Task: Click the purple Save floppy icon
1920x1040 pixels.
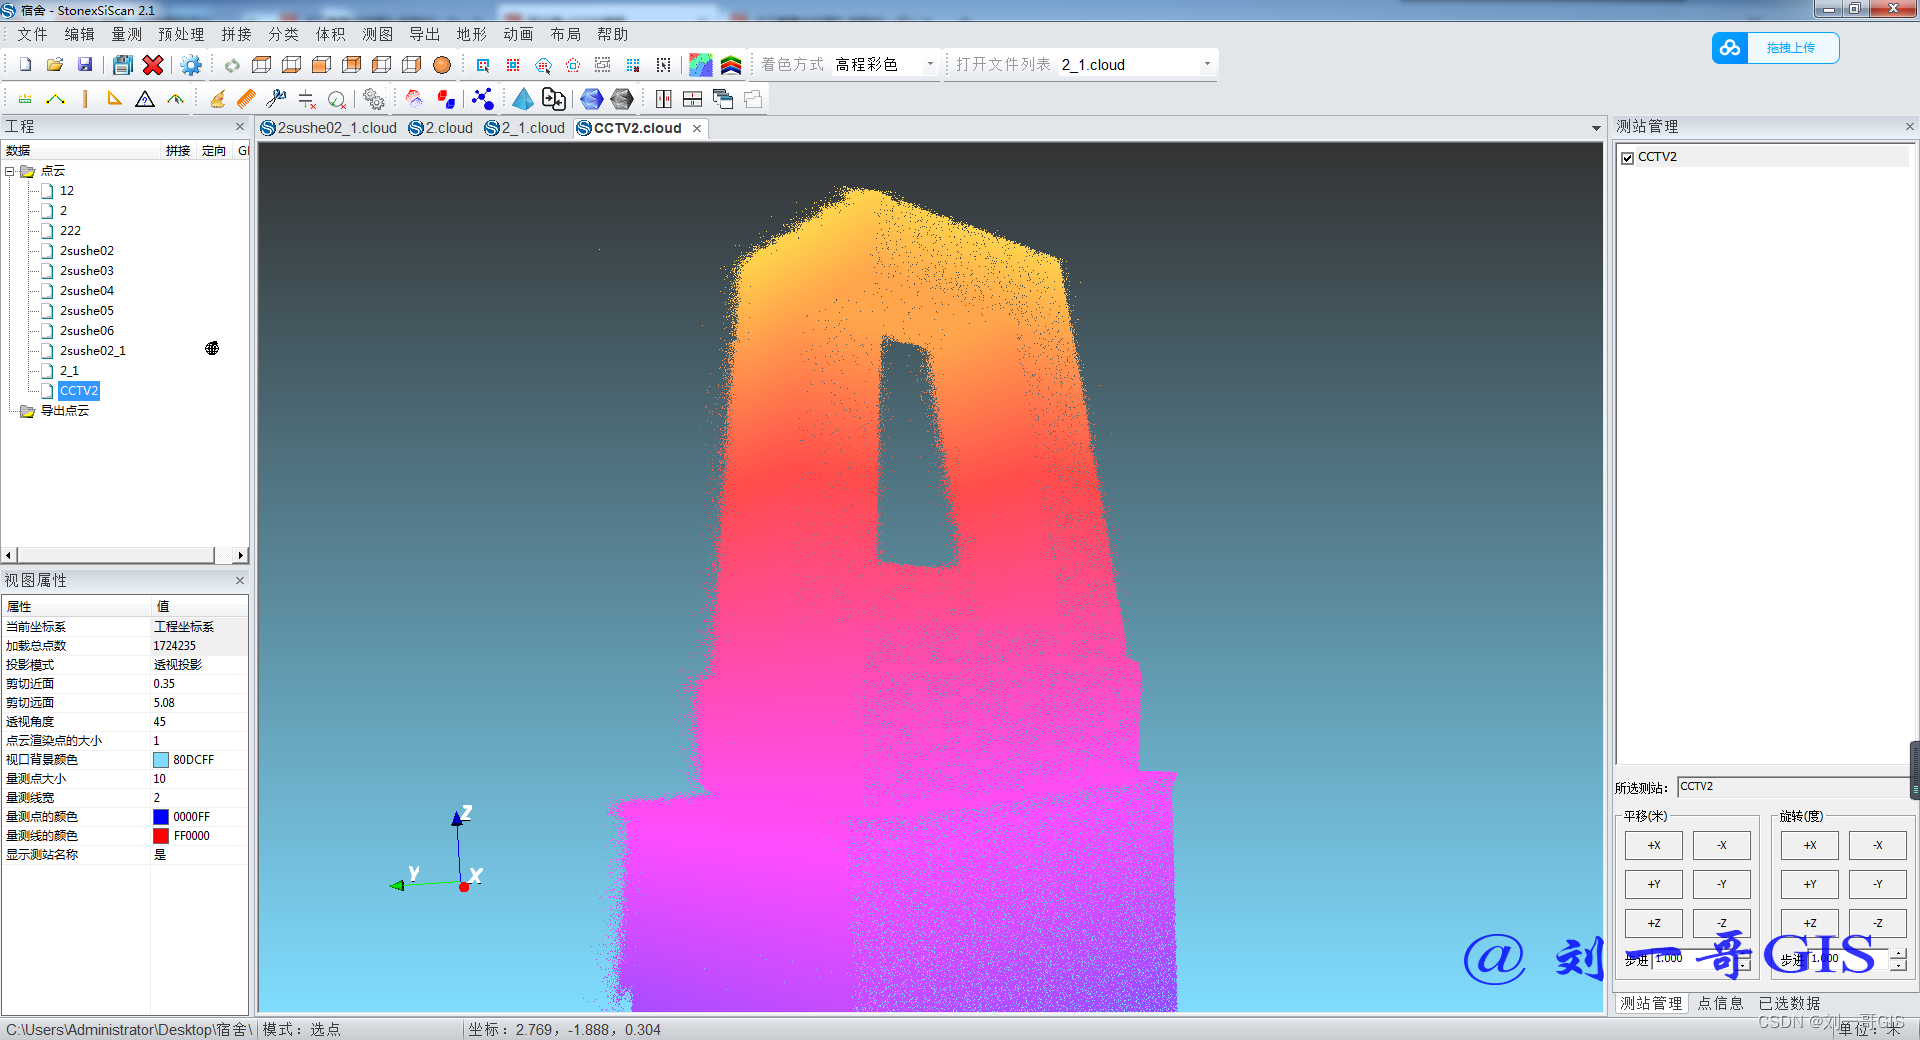Action: tap(85, 65)
